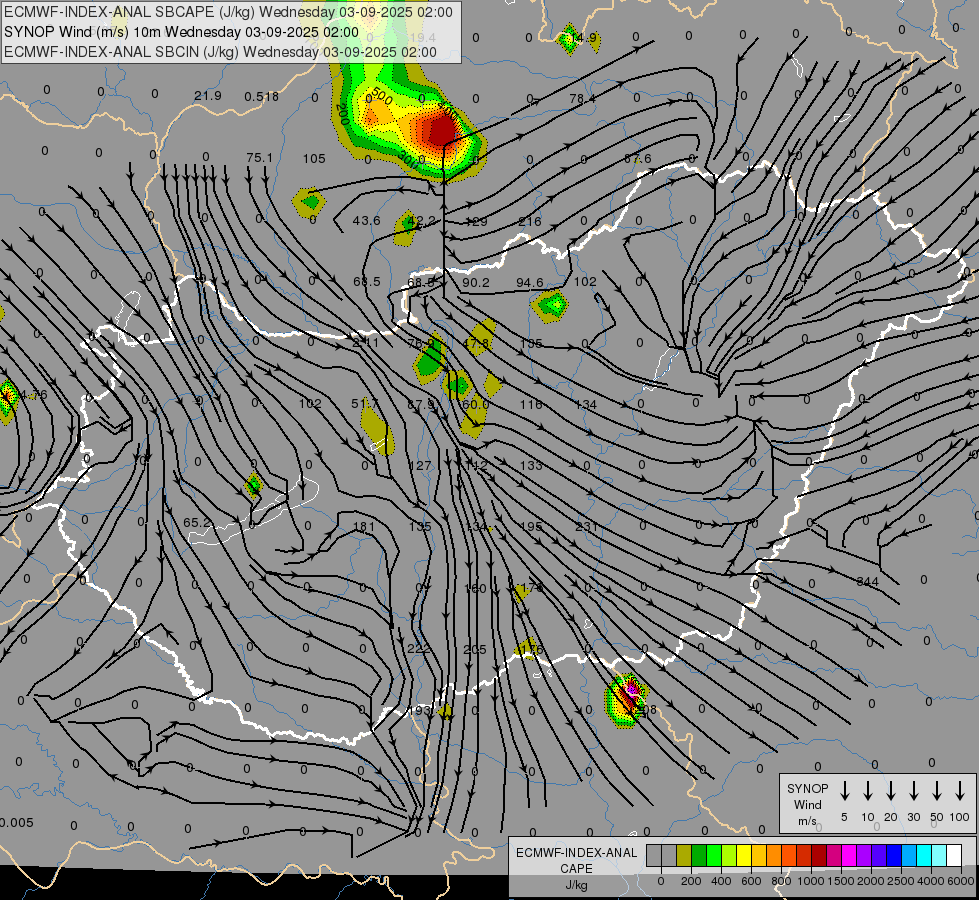Click the 'ECMWF-INDEX-ANAL CAPE J/kg' legend label

point(576,868)
